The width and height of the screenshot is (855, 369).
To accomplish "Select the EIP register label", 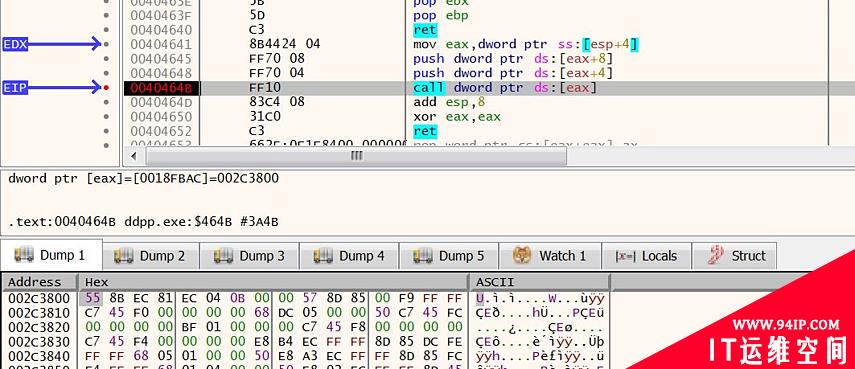I will pos(15,87).
